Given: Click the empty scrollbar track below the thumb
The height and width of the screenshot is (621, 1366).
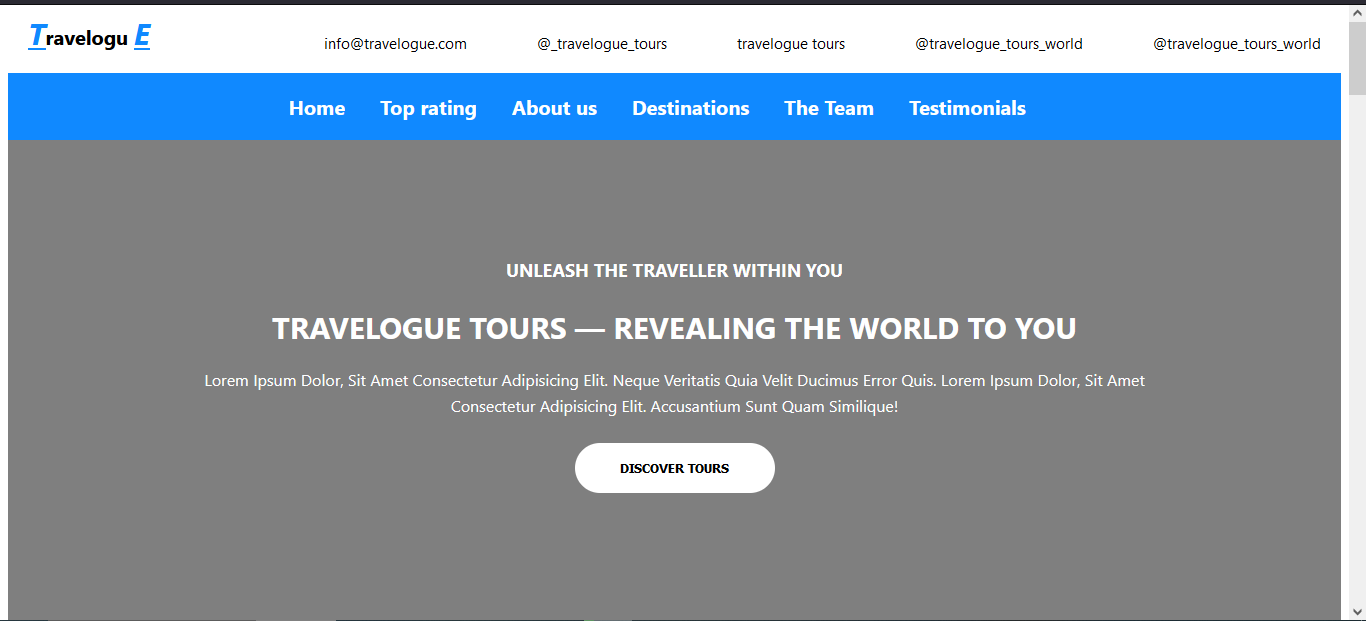Looking at the screenshot, I should tap(1357, 350).
